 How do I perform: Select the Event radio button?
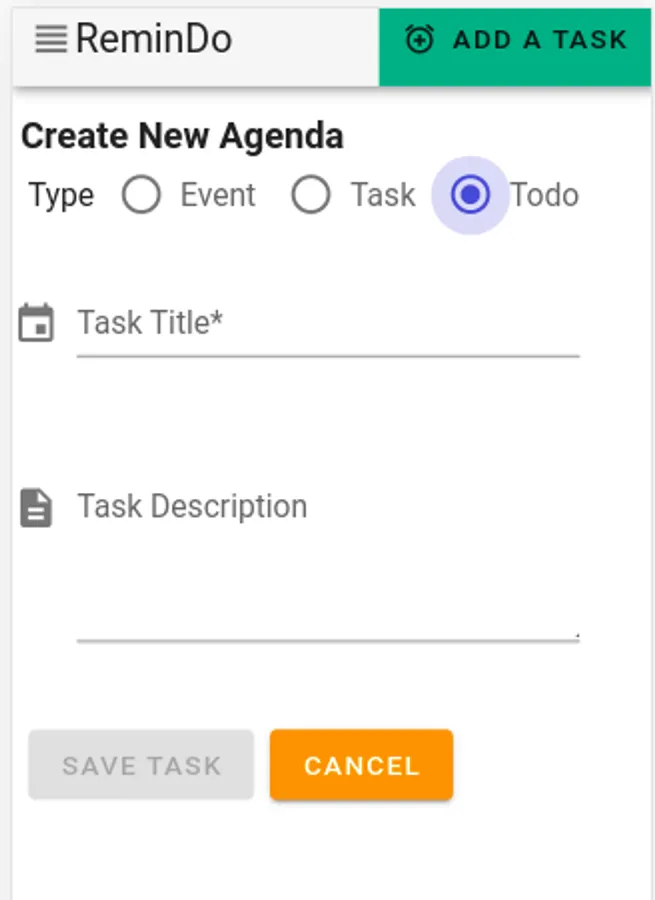coord(141,195)
